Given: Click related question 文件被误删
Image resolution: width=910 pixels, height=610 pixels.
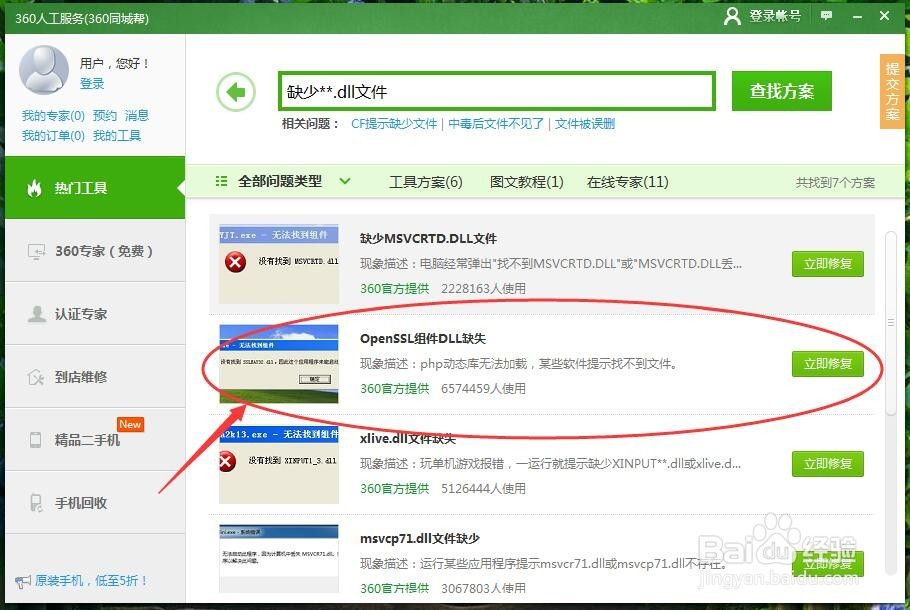Looking at the screenshot, I should [x=584, y=124].
